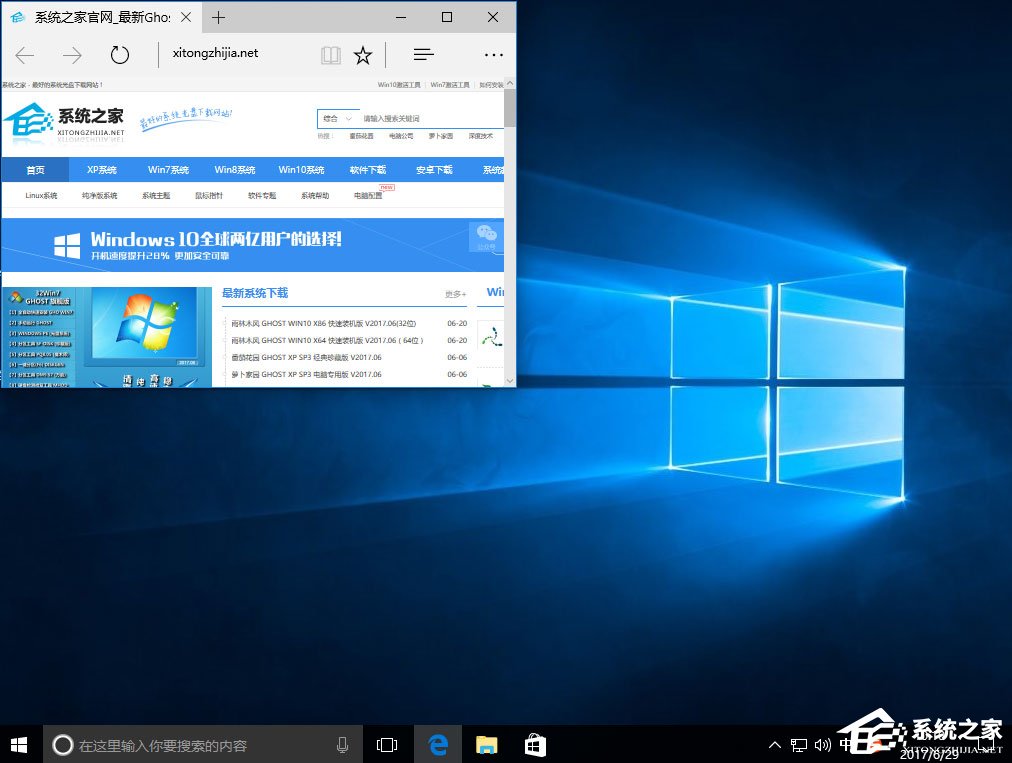Click the back navigation arrow

point(24,55)
